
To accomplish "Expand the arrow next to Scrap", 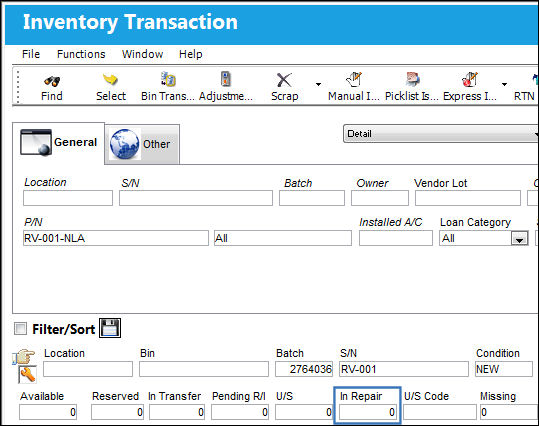I will coord(318,84).
